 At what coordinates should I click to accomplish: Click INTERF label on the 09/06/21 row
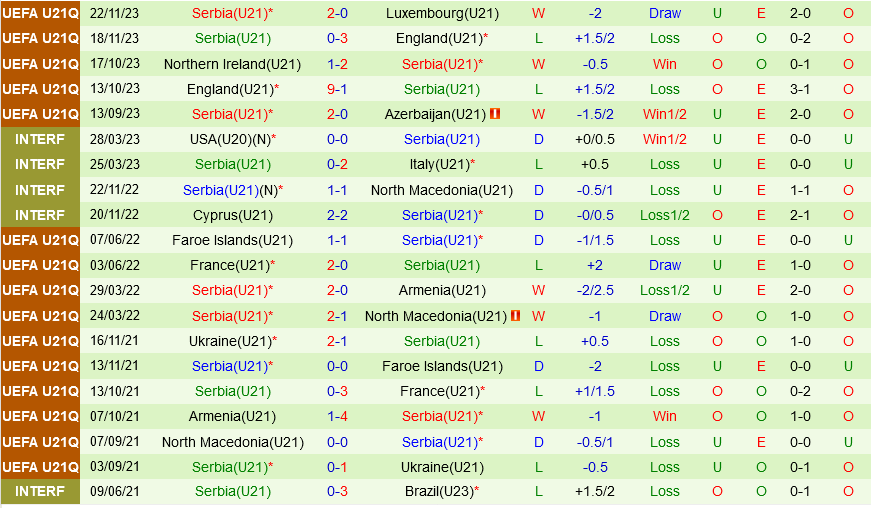point(40,492)
